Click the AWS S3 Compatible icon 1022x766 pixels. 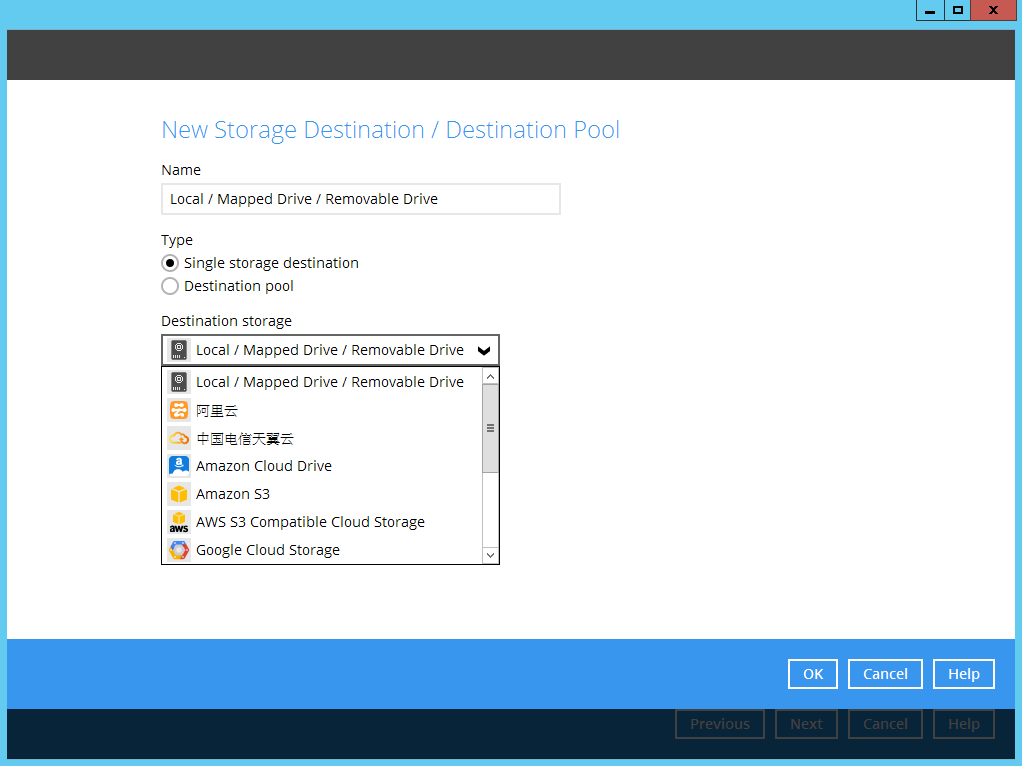179,522
